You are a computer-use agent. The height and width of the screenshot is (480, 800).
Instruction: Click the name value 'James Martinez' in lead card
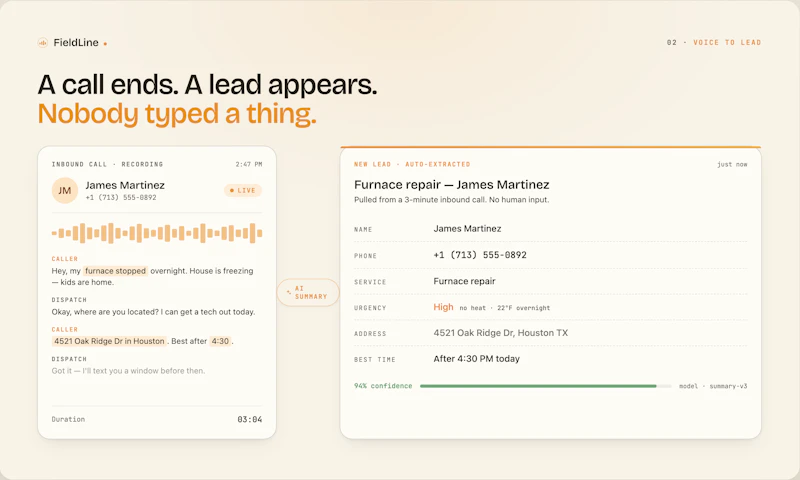(467, 229)
